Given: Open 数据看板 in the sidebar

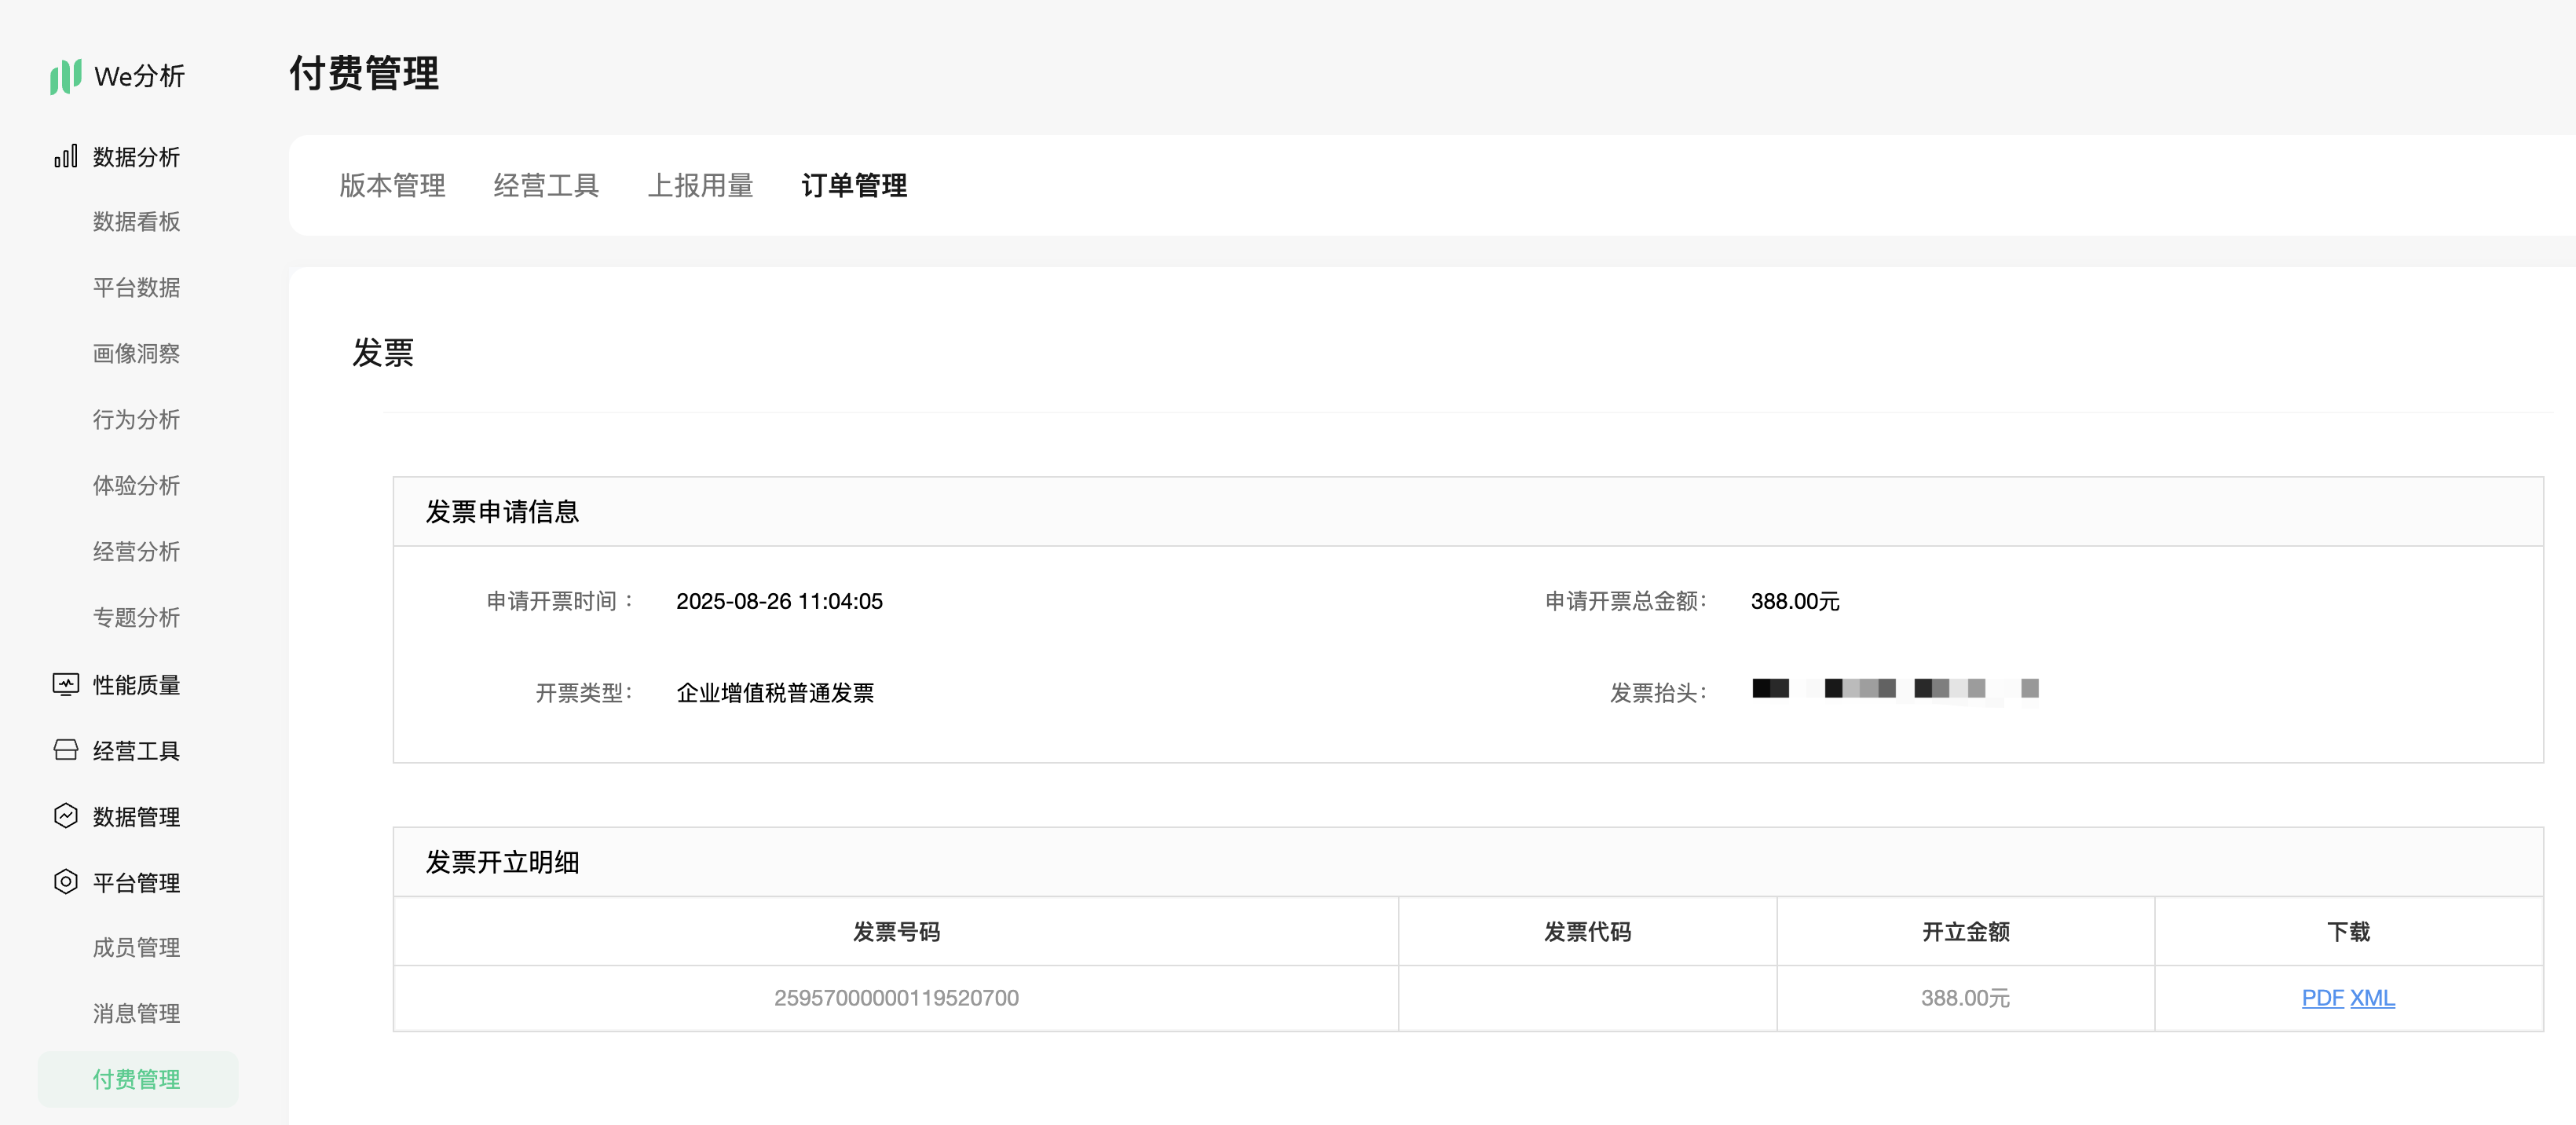Looking at the screenshot, I should [136, 222].
